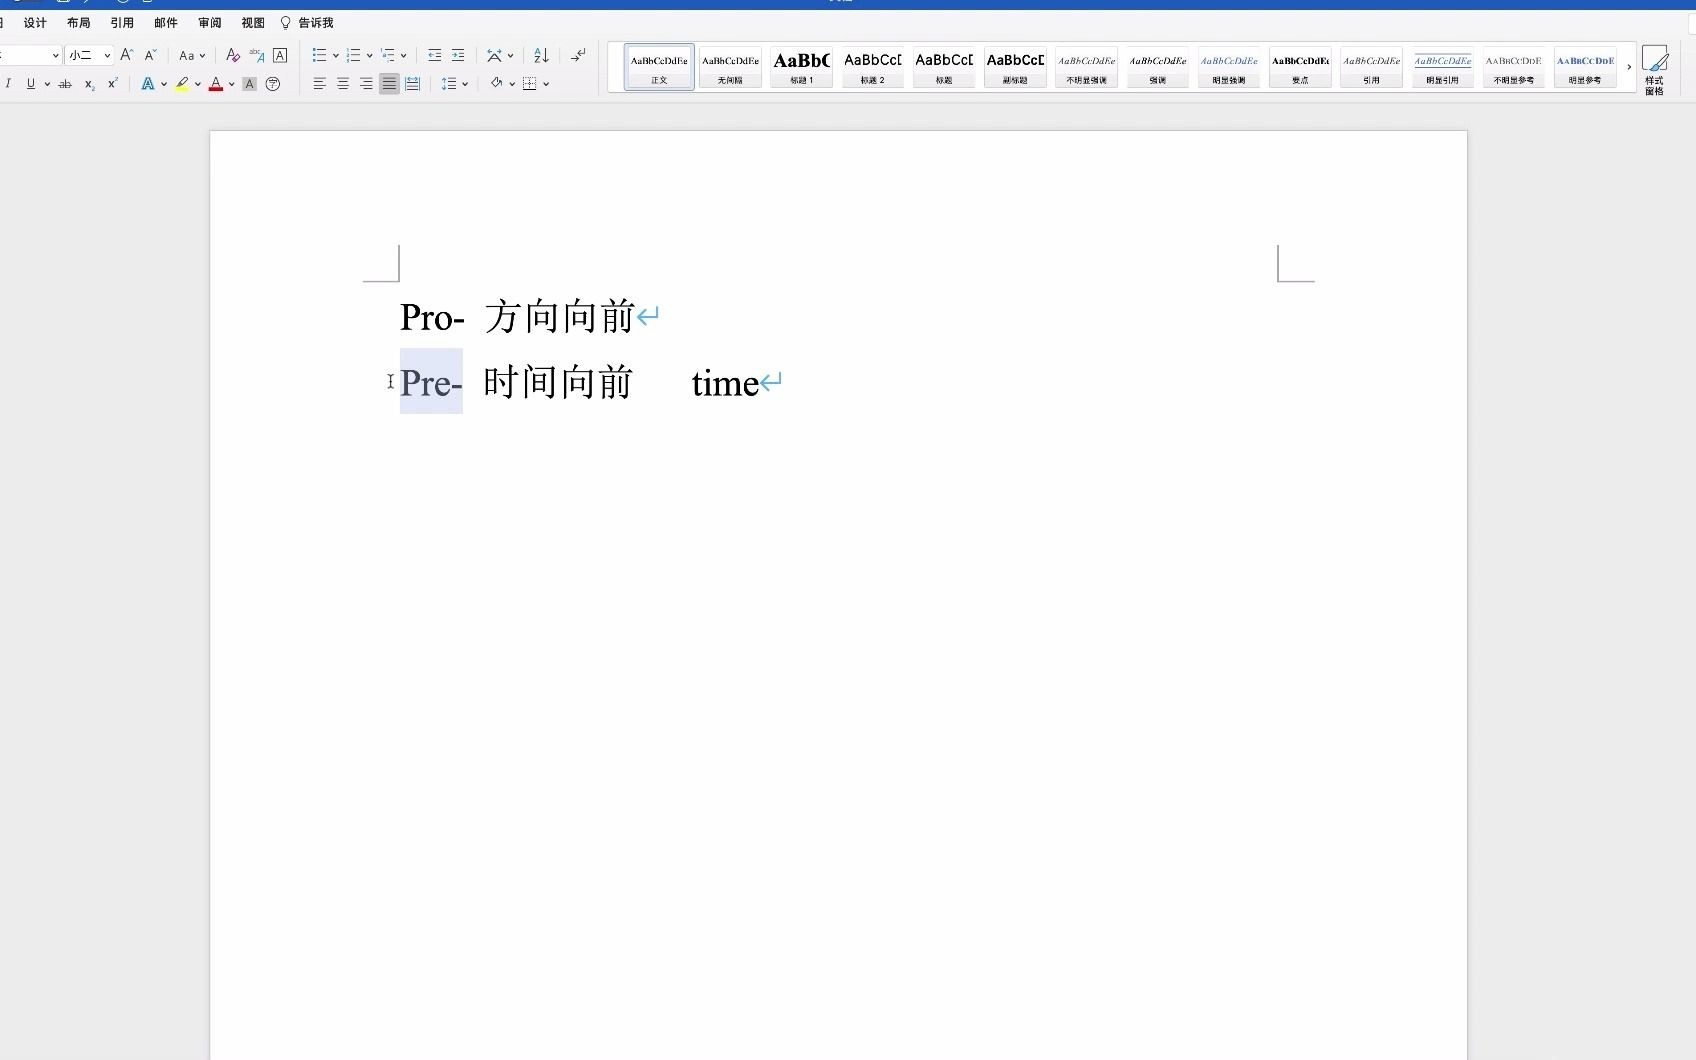Apply borders with the borders icon
The image size is (1696, 1060).
[530, 84]
